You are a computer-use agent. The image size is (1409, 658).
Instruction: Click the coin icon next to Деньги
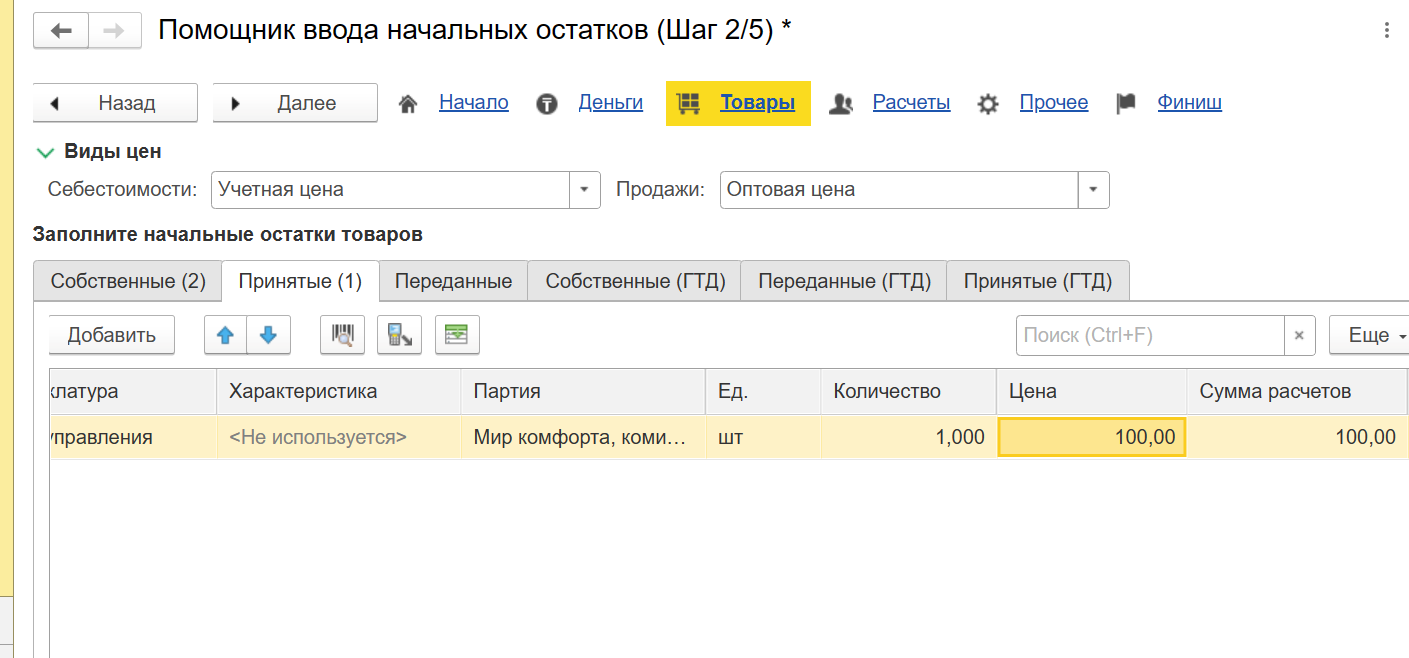546,102
